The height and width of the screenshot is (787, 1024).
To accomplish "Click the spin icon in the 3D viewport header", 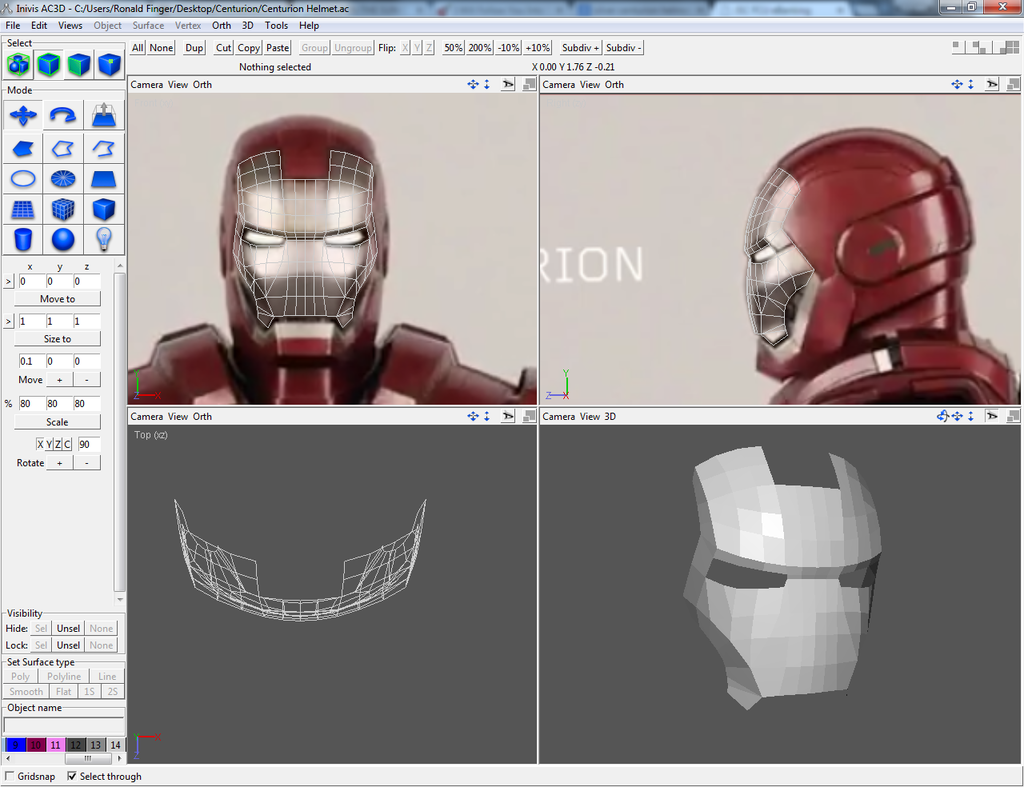I will tap(942, 416).
